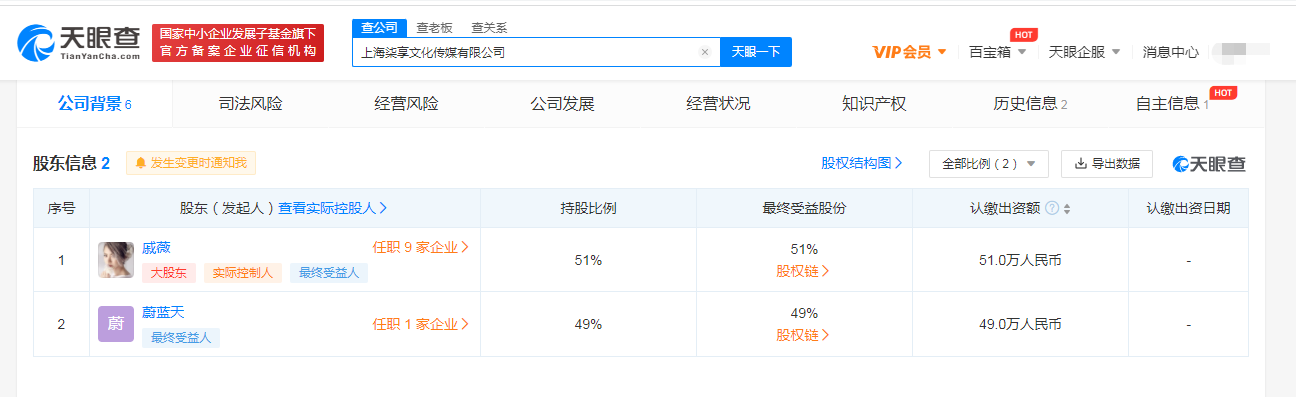Open the 知识产权 tab
This screenshot has width=1296, height=397.
click(874, 104)
